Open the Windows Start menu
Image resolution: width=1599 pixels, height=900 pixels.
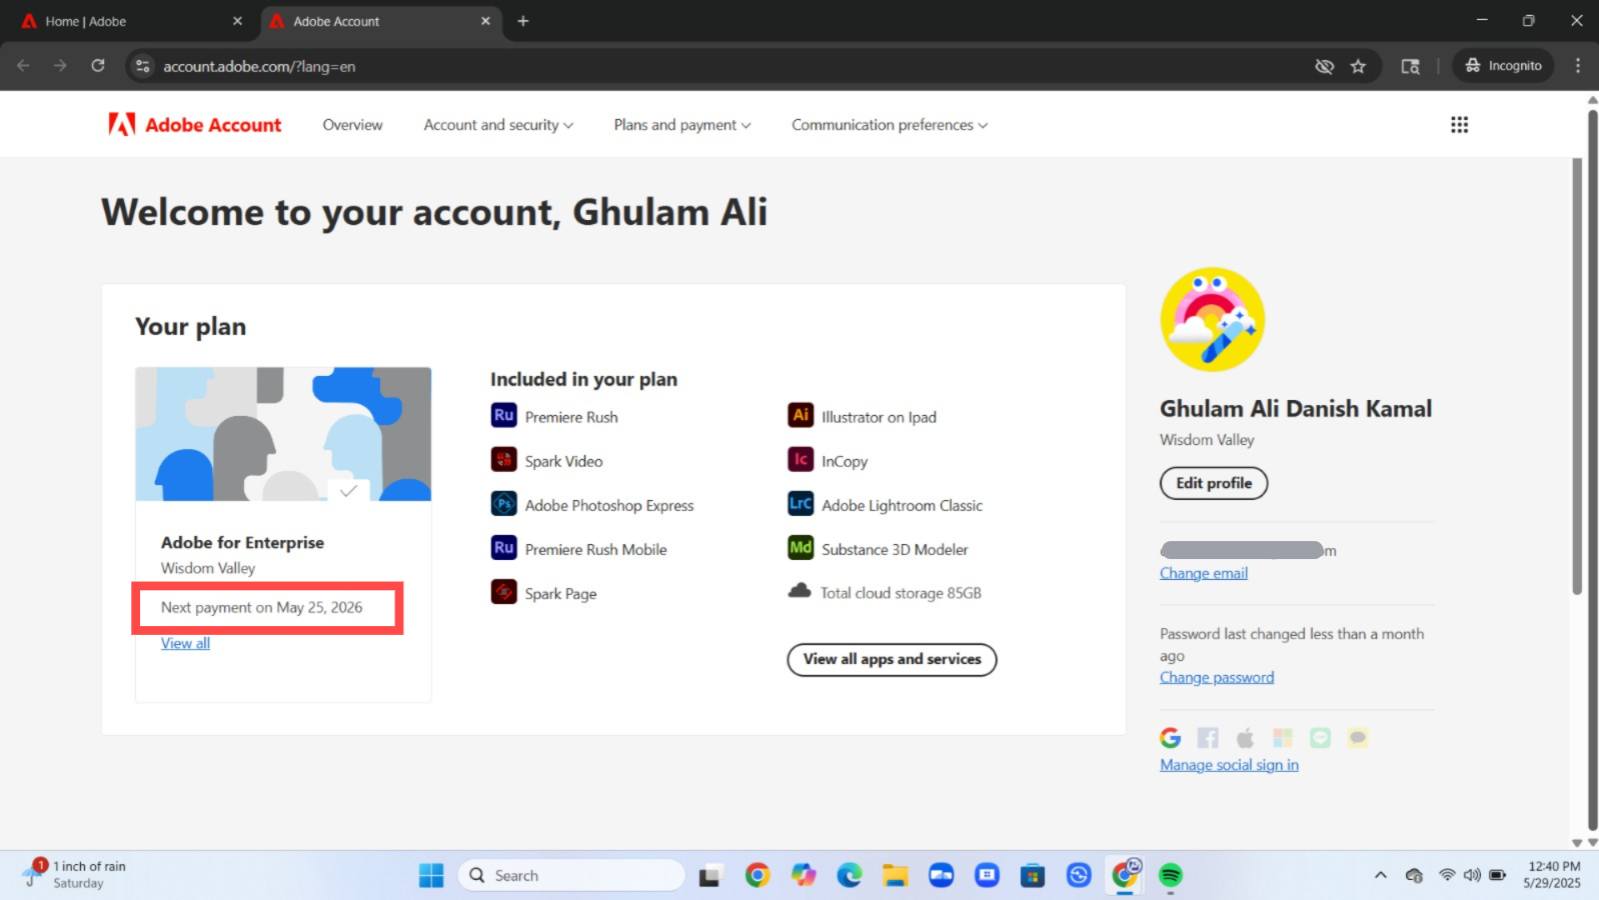(431, 875)
